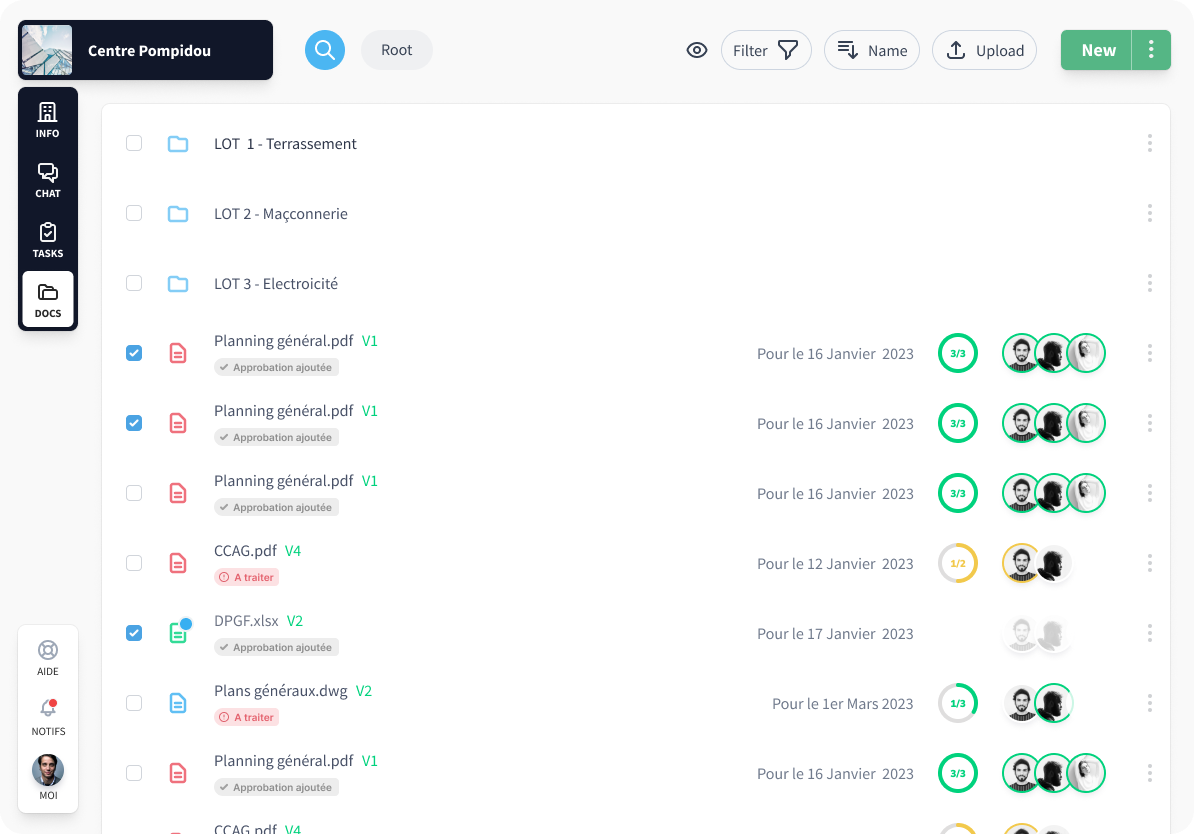
Task: Click the DPGF.xlsx spreadsheet file icon
Action: pos(178,632)
